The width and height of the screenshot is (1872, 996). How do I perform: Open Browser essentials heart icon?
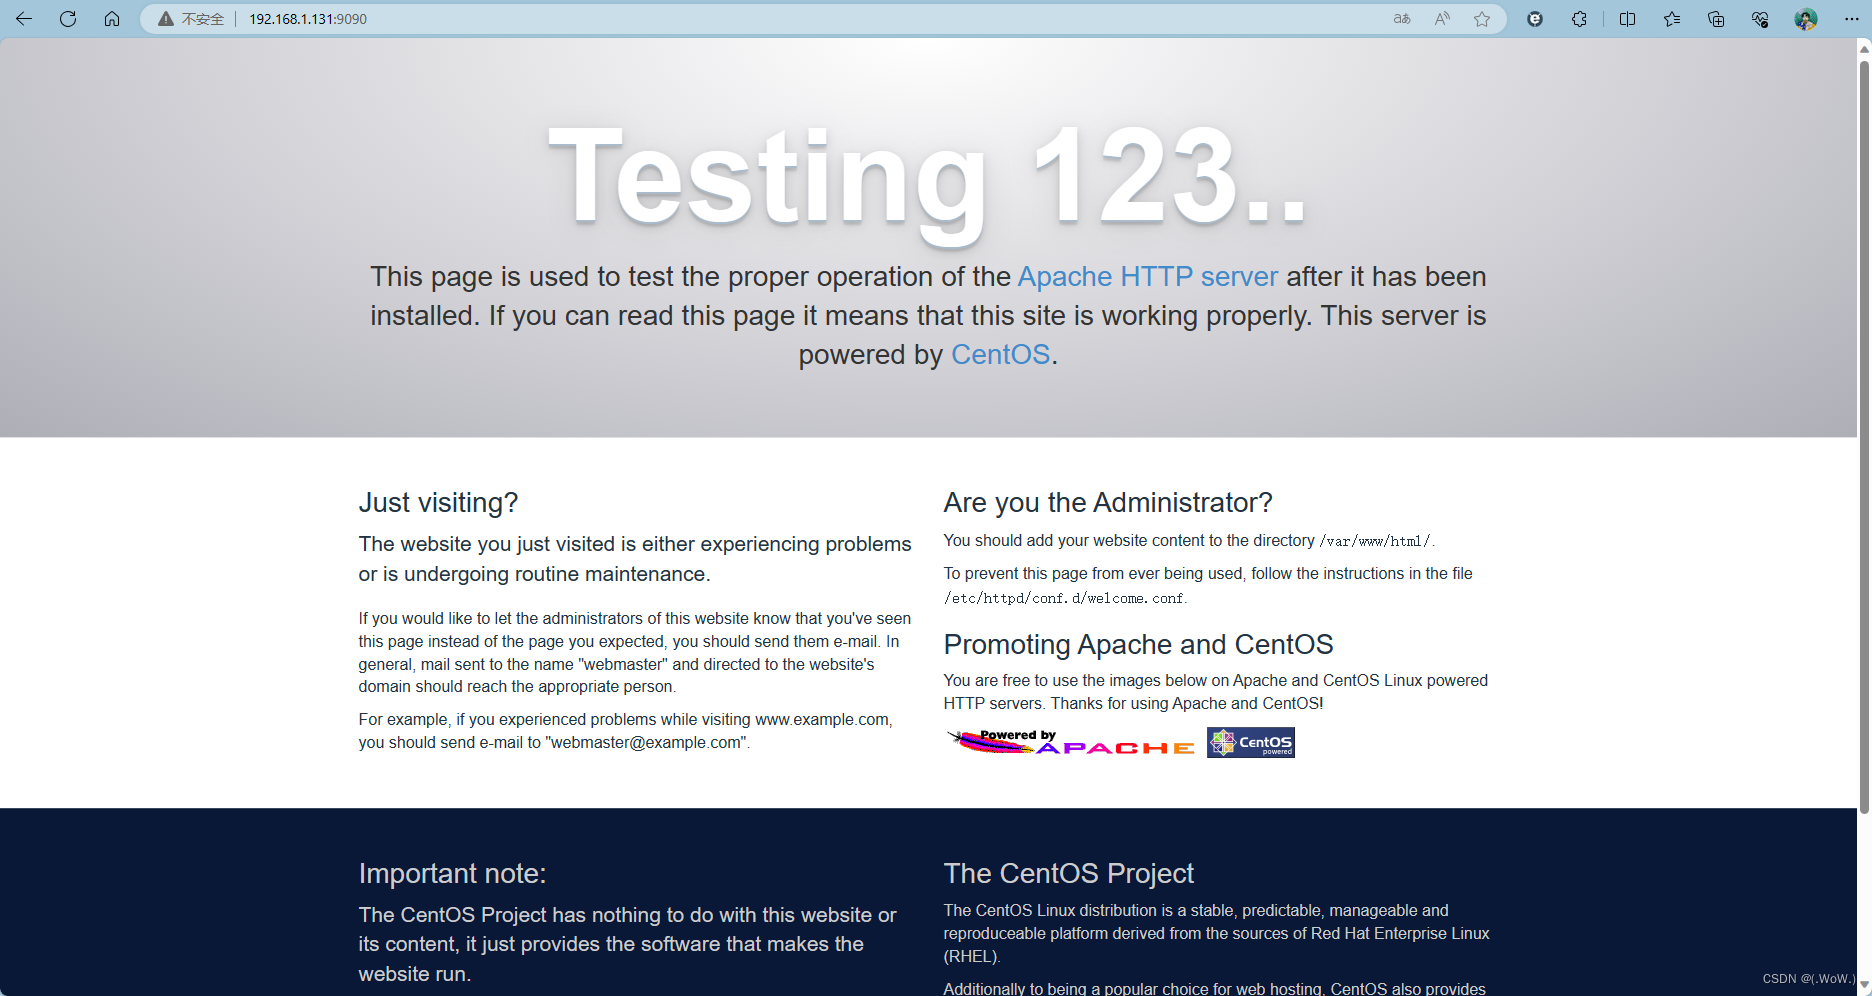pos(1760,19)
